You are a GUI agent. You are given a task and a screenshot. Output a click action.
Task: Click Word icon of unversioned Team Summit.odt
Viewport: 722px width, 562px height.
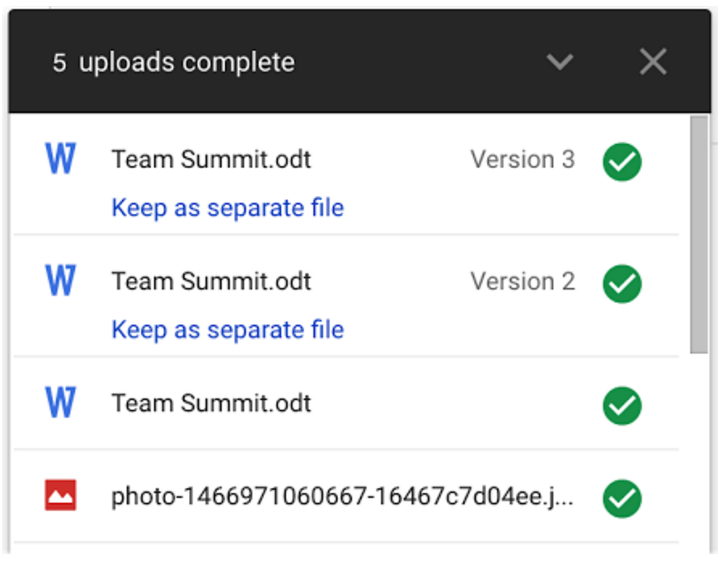tap(60, 402)
